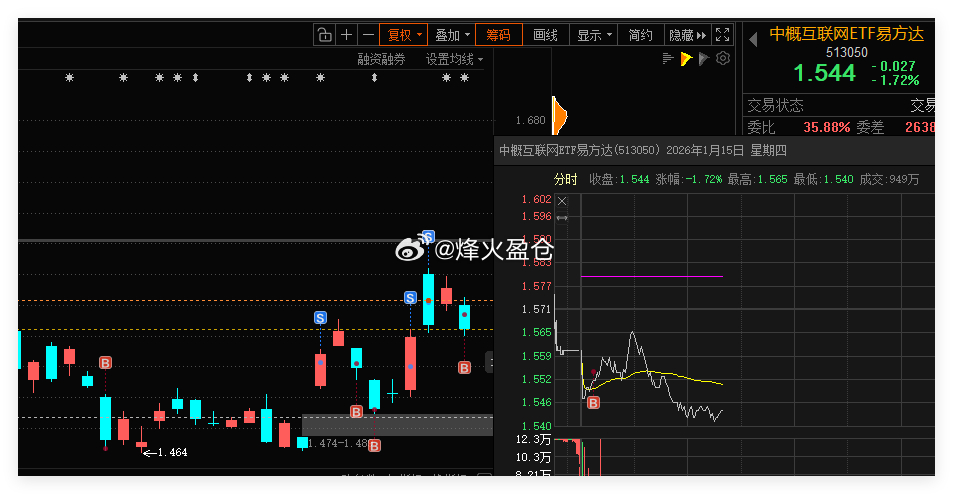Click stock name 中概互联网ETF易方达

pyautogui.click(x=846, y=33)
